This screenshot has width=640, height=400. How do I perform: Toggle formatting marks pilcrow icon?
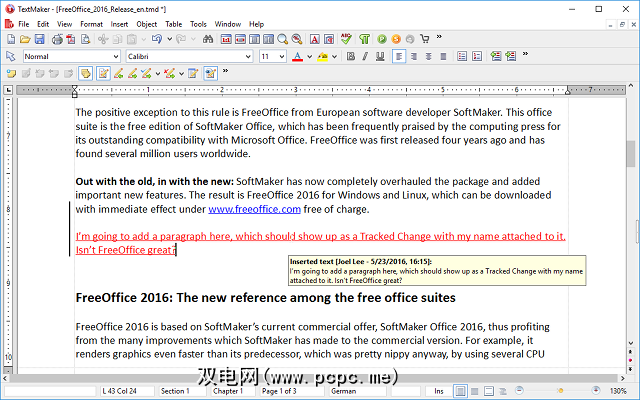(x=364, y=39)
